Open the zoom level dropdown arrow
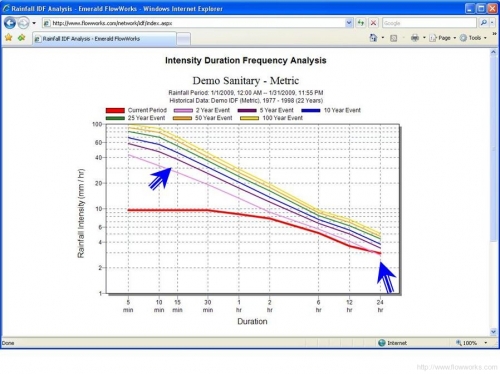 (486, 343)
